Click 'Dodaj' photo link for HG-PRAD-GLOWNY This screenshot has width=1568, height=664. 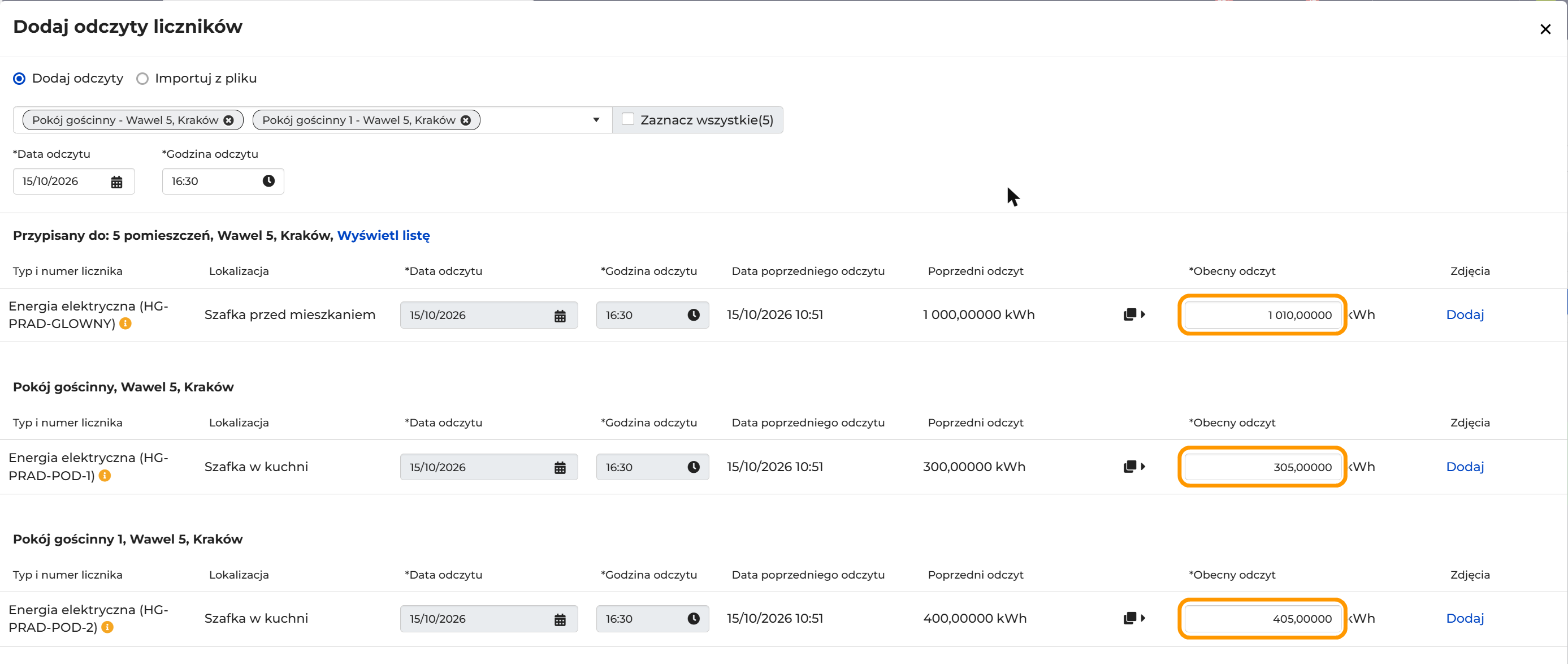[1465, 315]
